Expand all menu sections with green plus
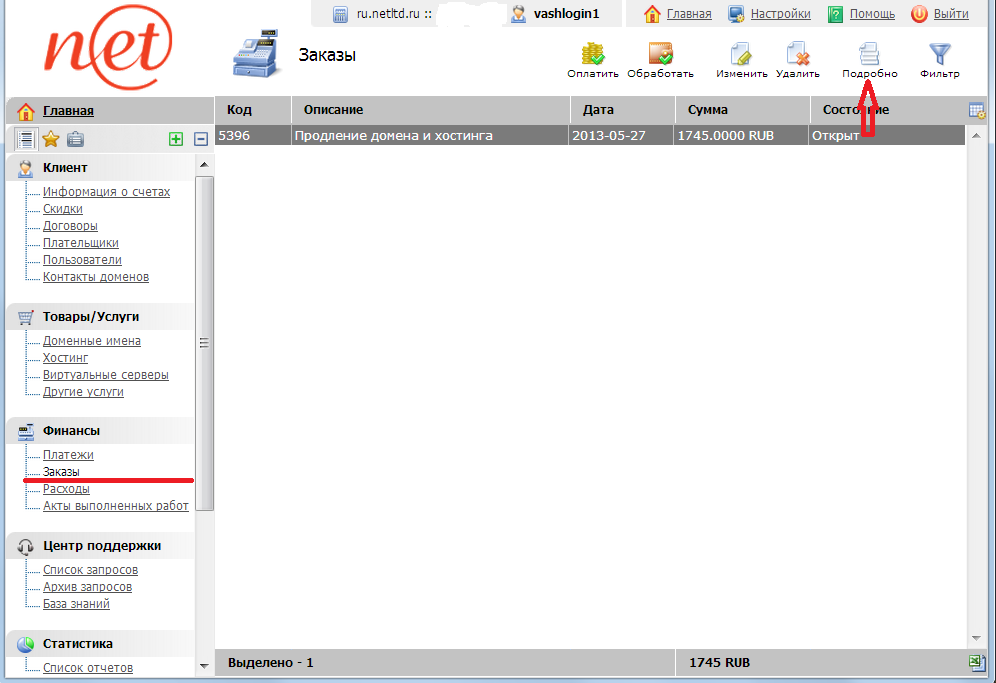The image size is (996, 683). (x=176, y=140)
